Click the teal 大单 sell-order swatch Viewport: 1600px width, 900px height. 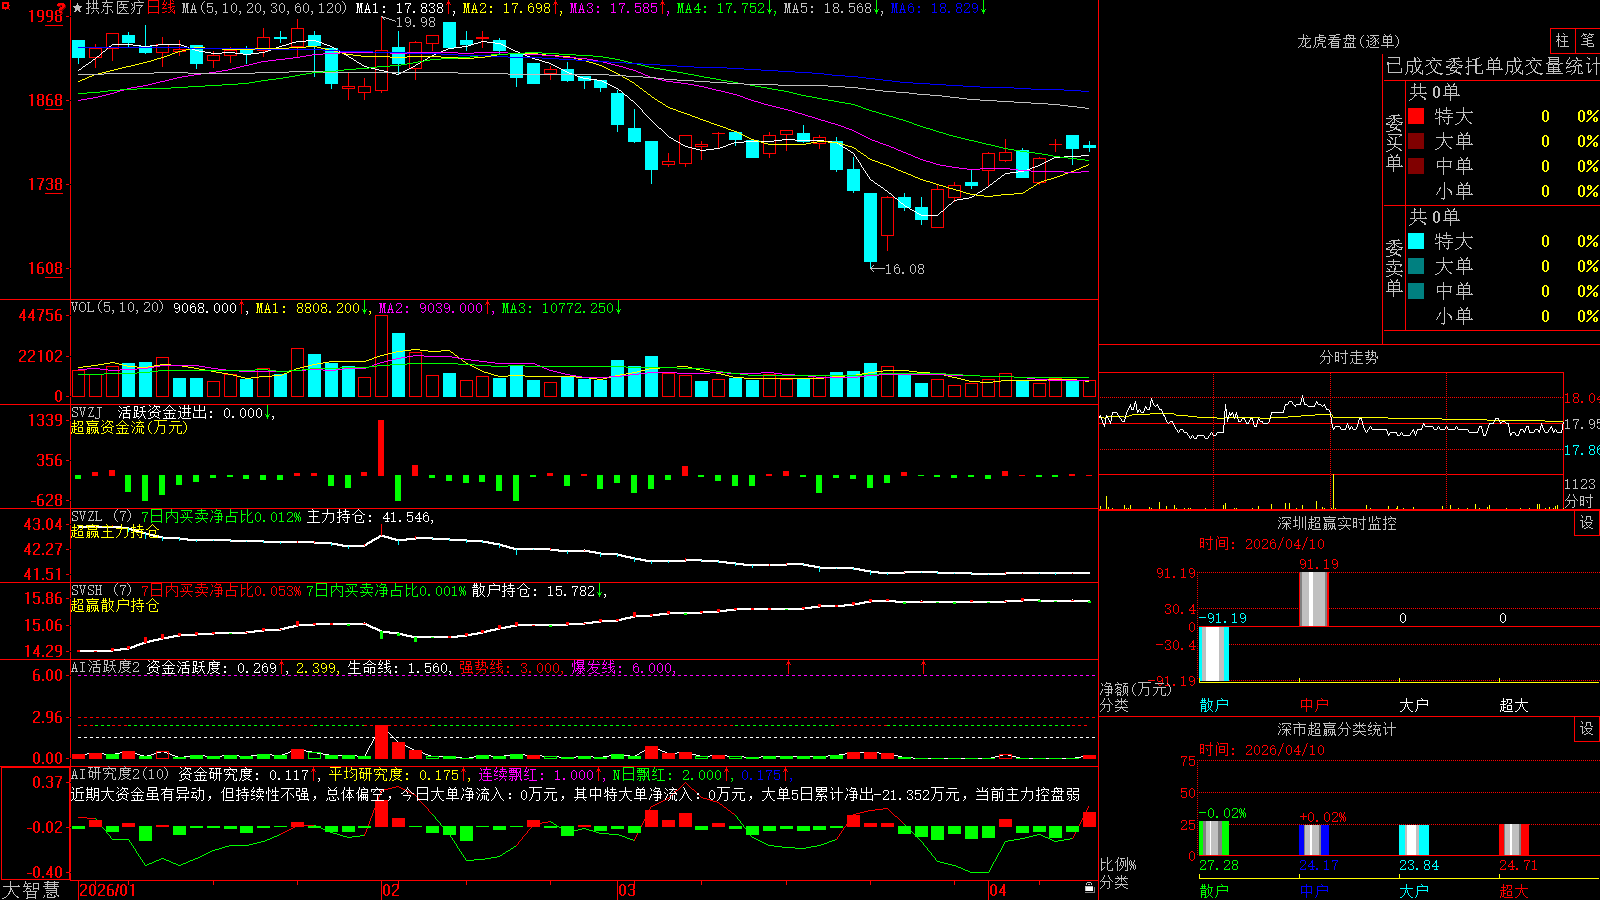pos(1416,266)
